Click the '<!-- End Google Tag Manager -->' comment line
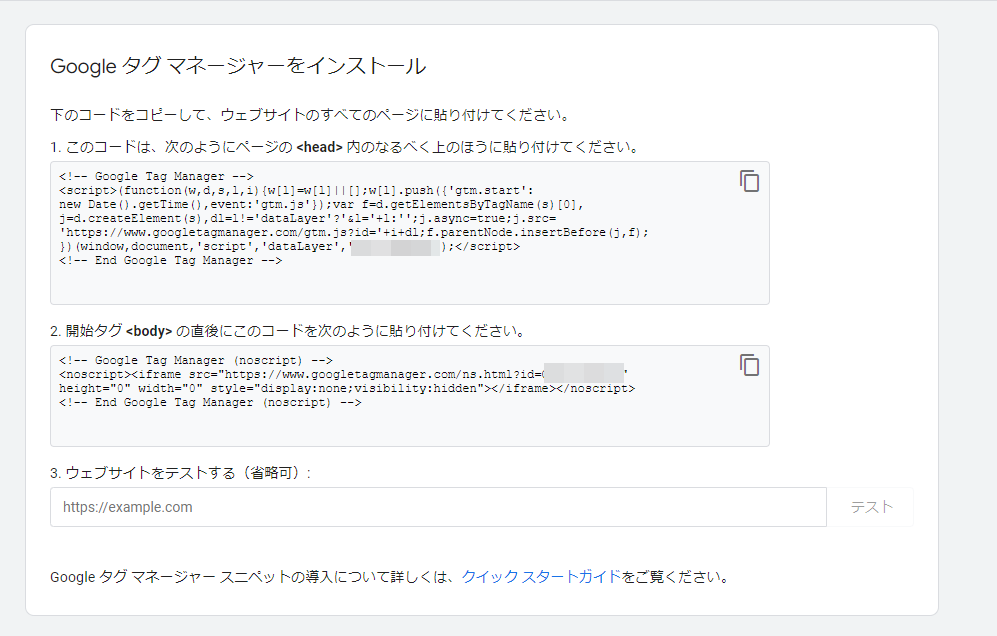997x636 pixels. click(x=171, y=260)
